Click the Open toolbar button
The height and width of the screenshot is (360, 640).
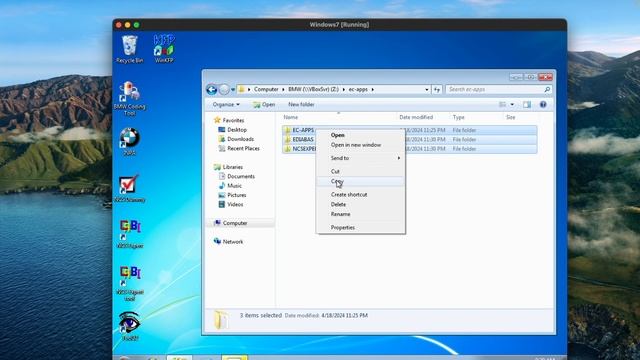264,104
